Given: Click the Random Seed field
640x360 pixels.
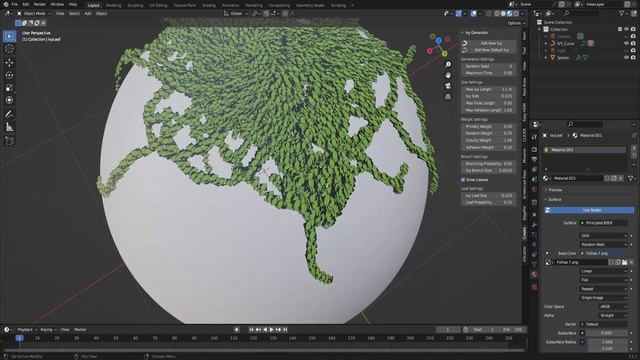Looking at the screenshot, I should click(489, 66).
